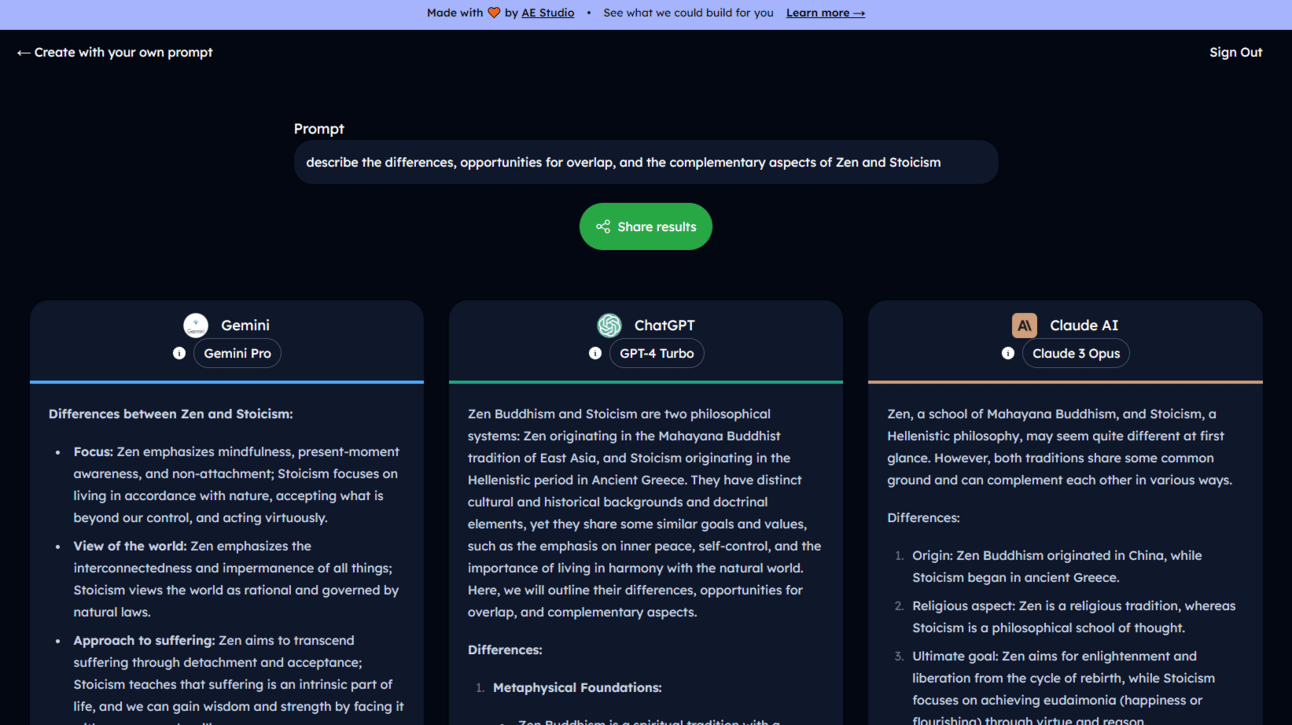Screen dimensions: 1292x725
Task: Select the GPT-4 Turbo model pill
Action: (657, 353)
